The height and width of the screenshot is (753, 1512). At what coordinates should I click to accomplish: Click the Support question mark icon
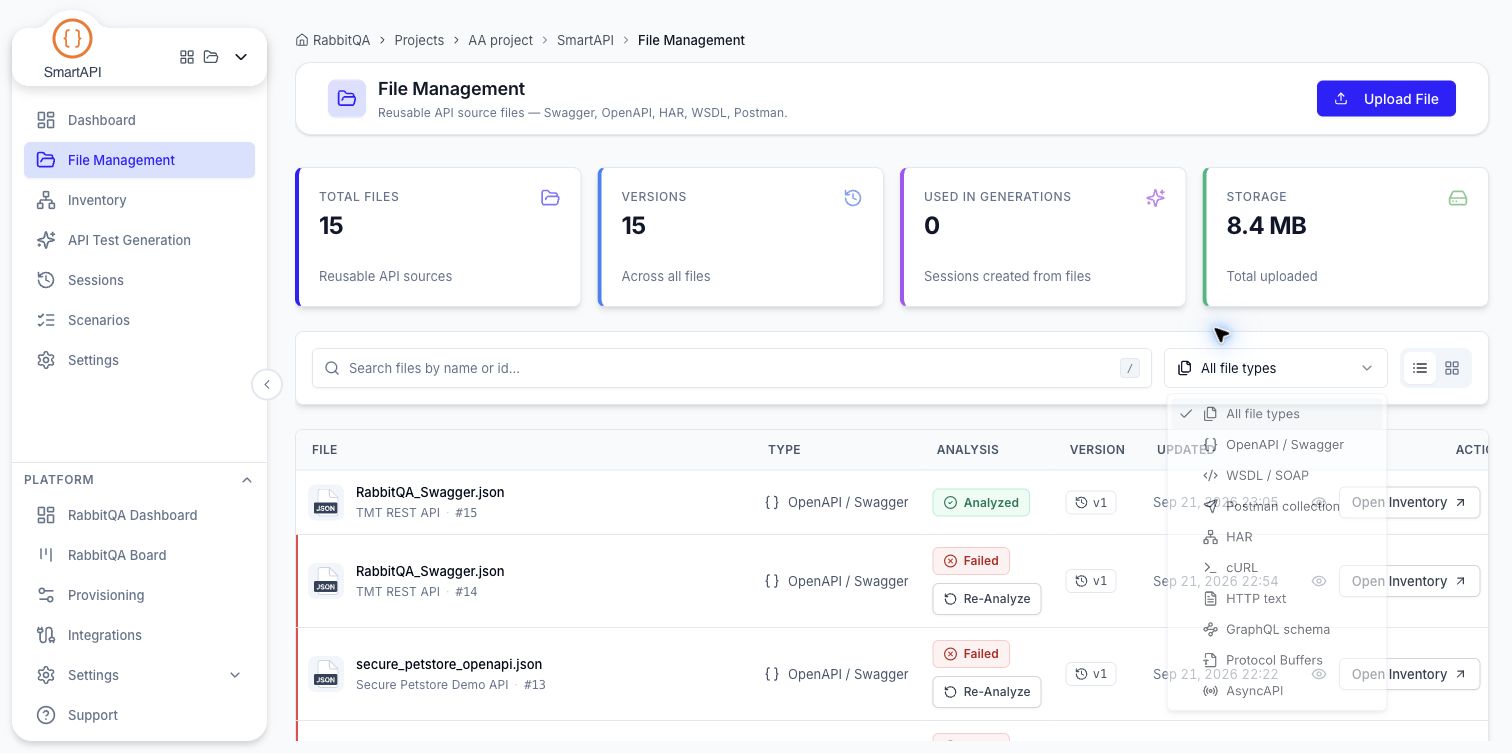tap(46, 715)
